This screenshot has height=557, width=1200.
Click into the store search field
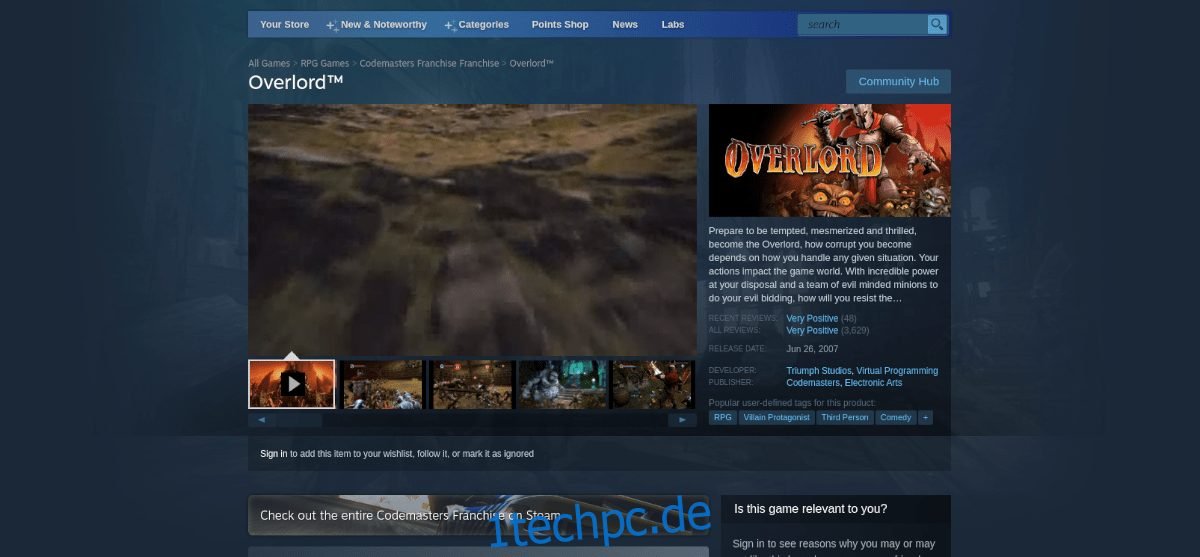[x=862, y=24]
